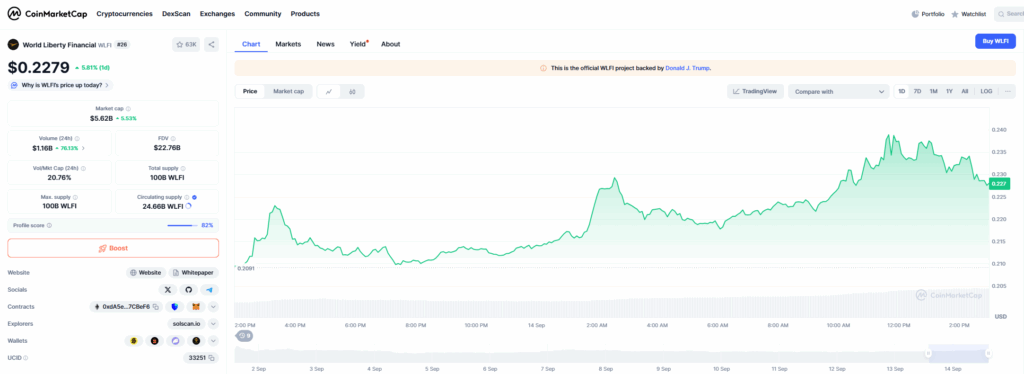This screenshot has width=1024, height=374.
Task: Set chart range to 1D
Action: [902, 91]
